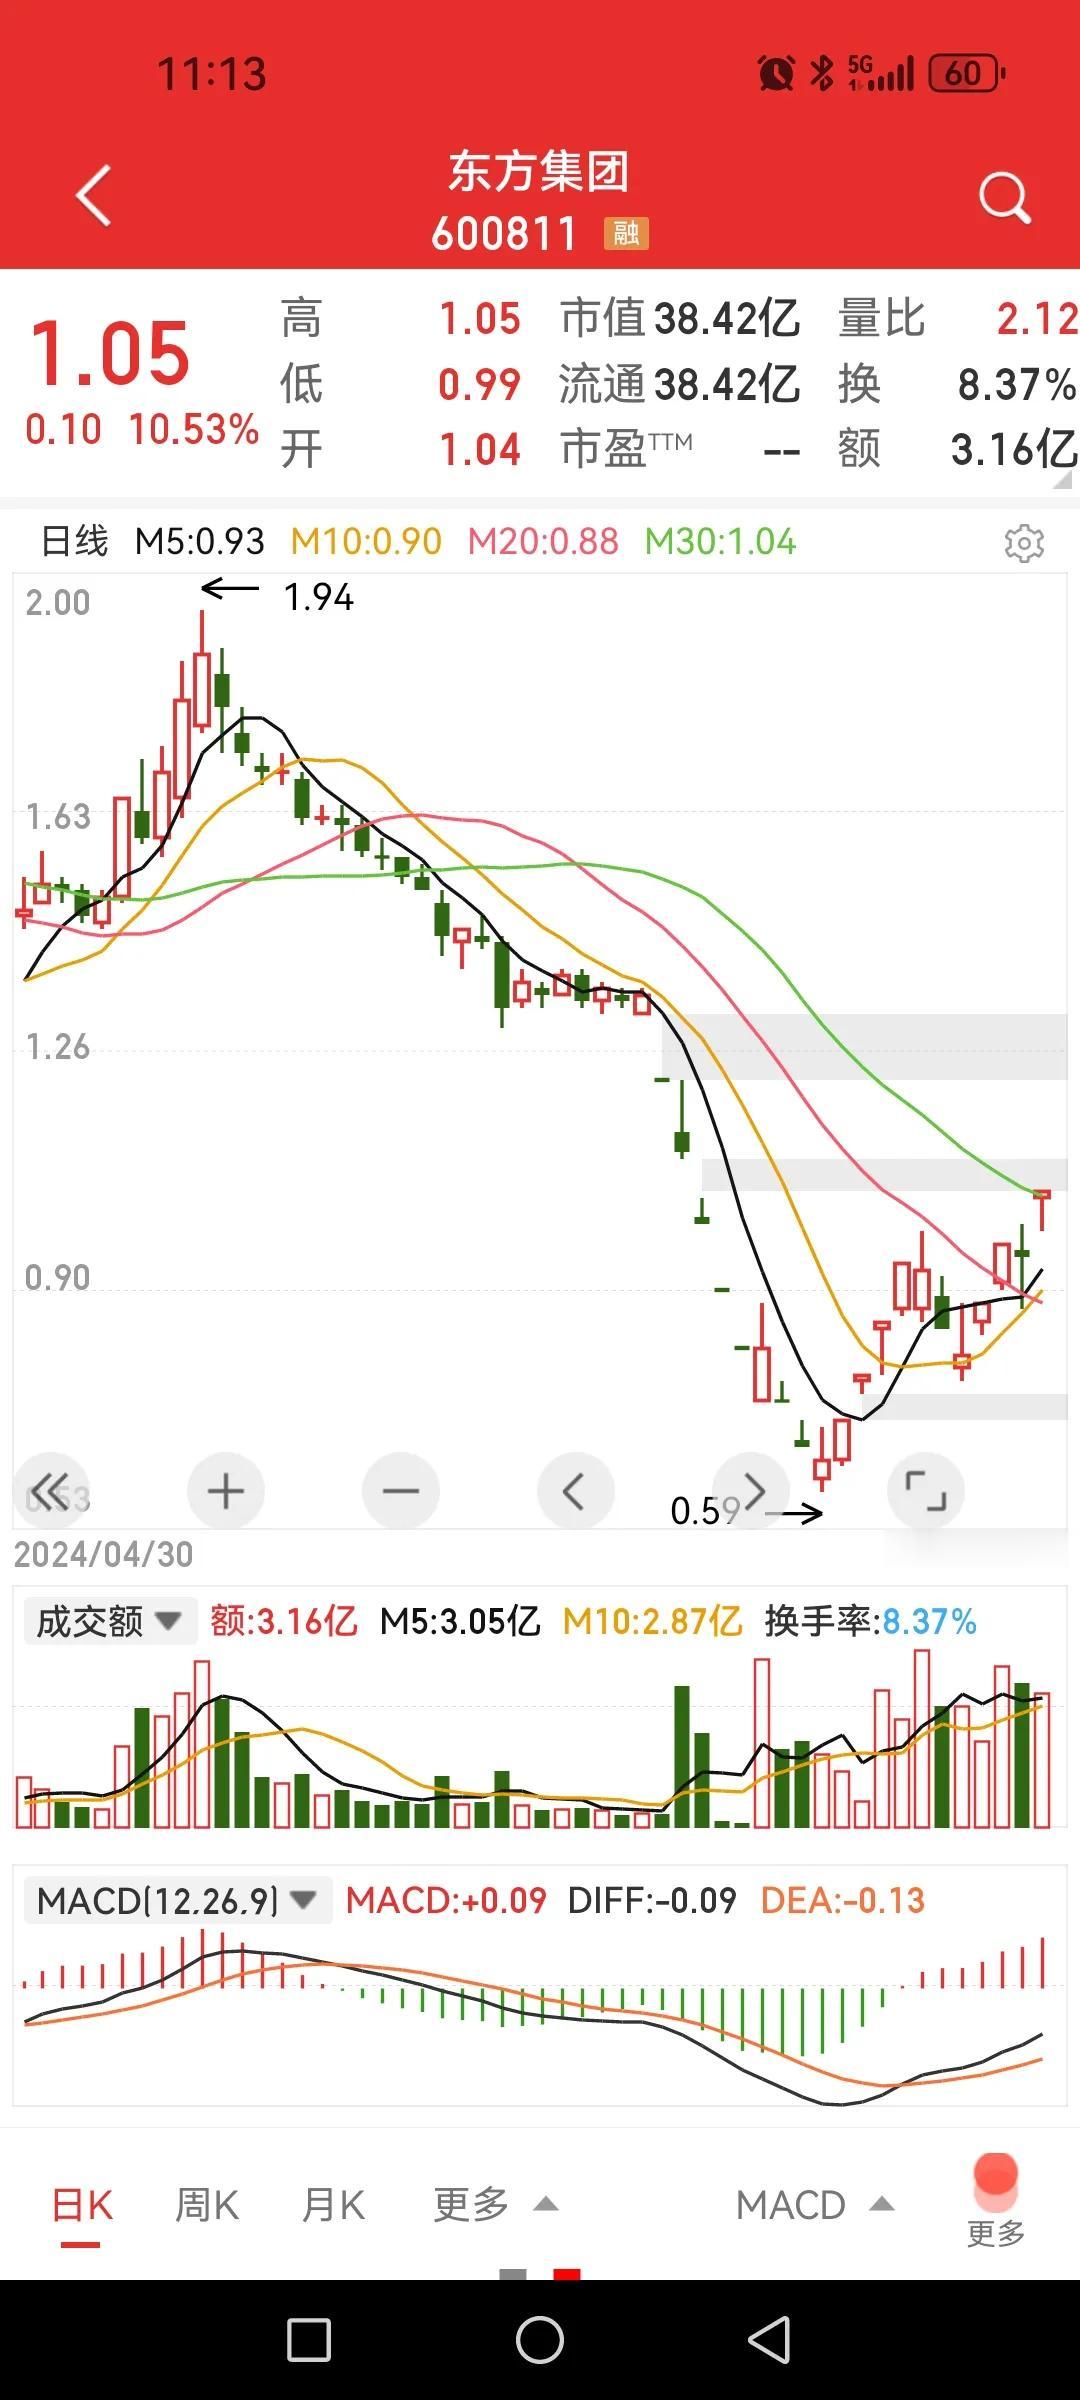Tap the M30:1.04 moving average label

[720, 541]
